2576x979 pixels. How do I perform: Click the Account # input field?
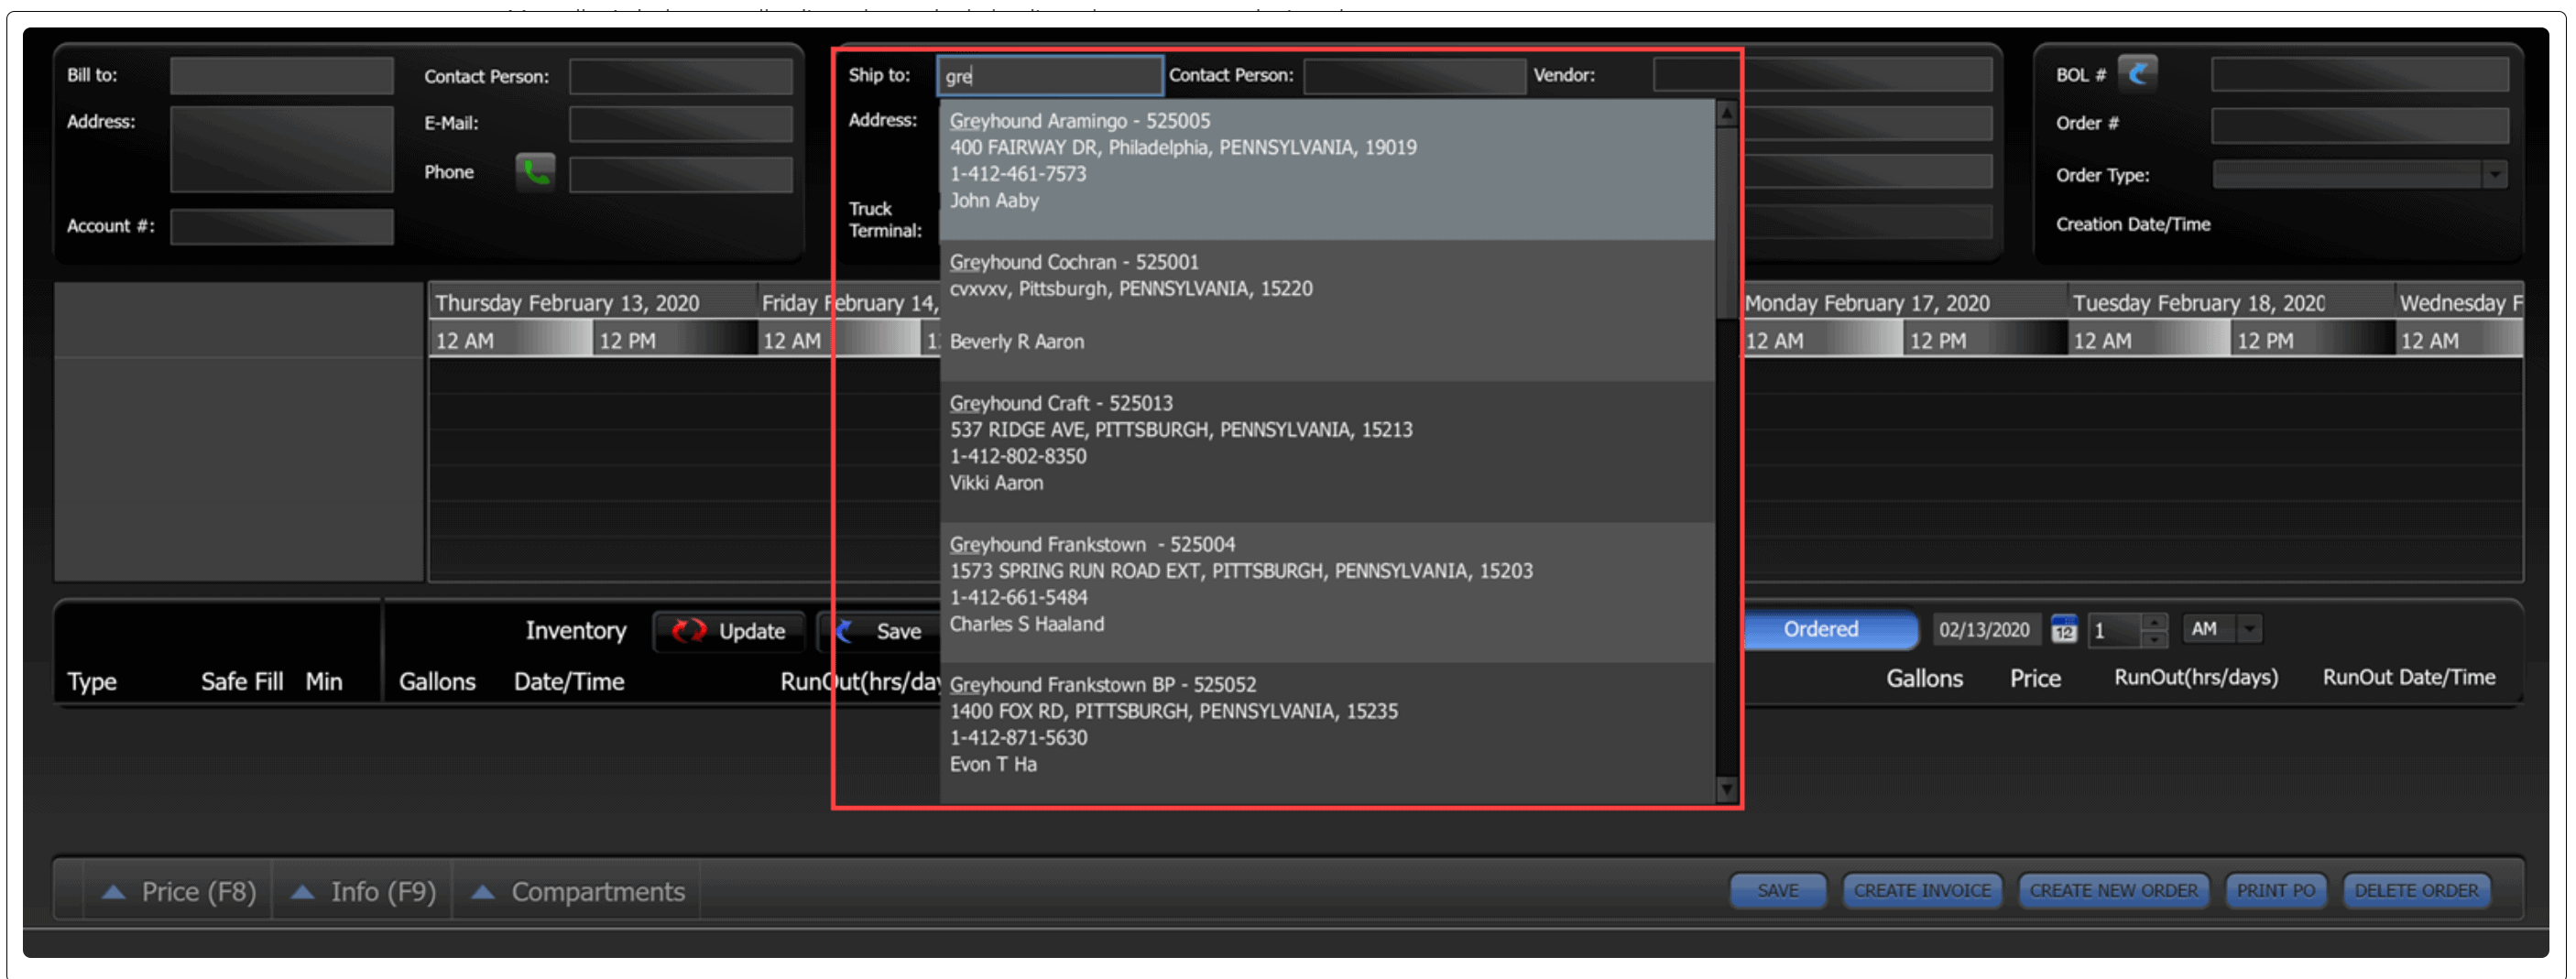(x=282, y=226)
